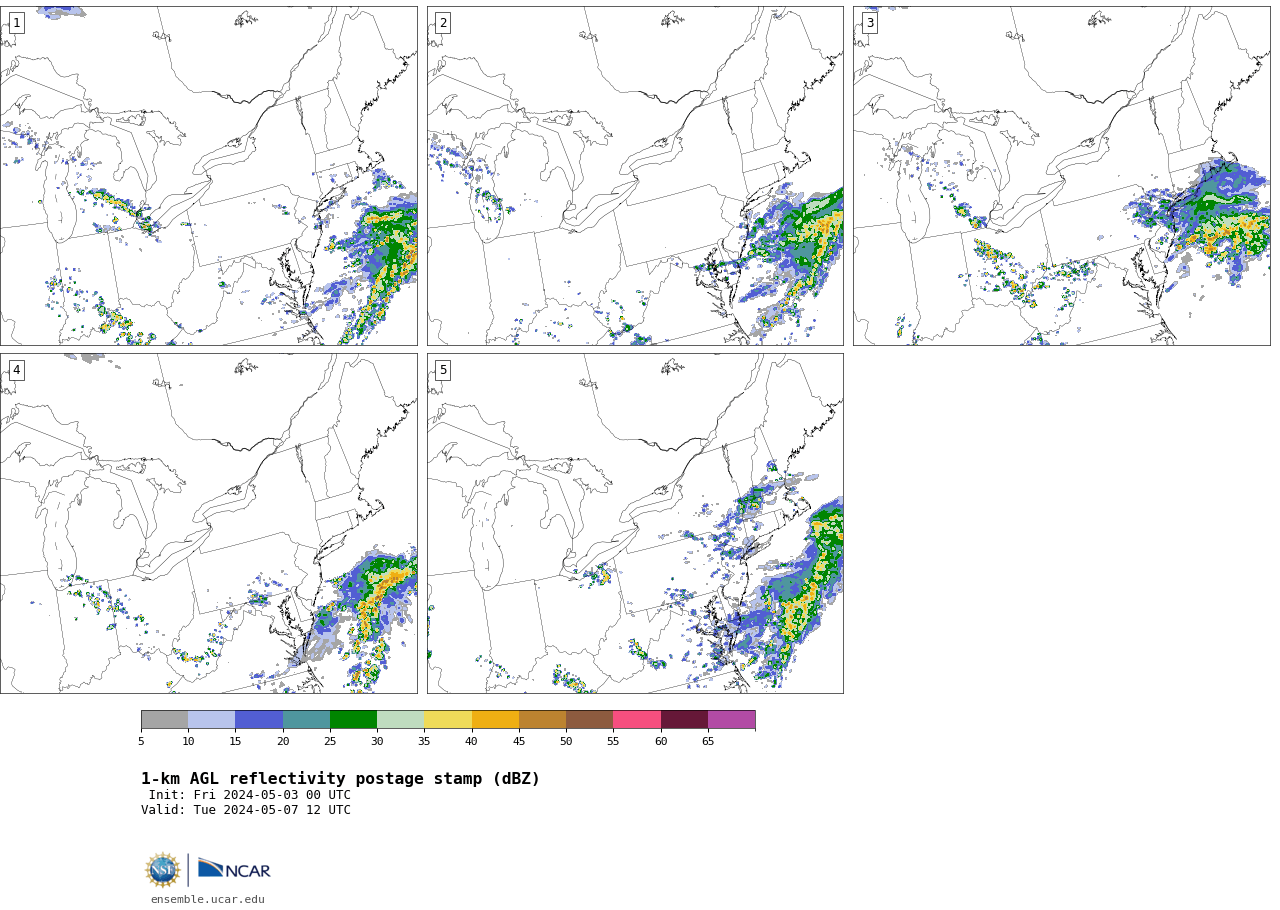Click the blue 15-20 dBZ swatch
Screen dimensions: 1280x910
point(259,720)
